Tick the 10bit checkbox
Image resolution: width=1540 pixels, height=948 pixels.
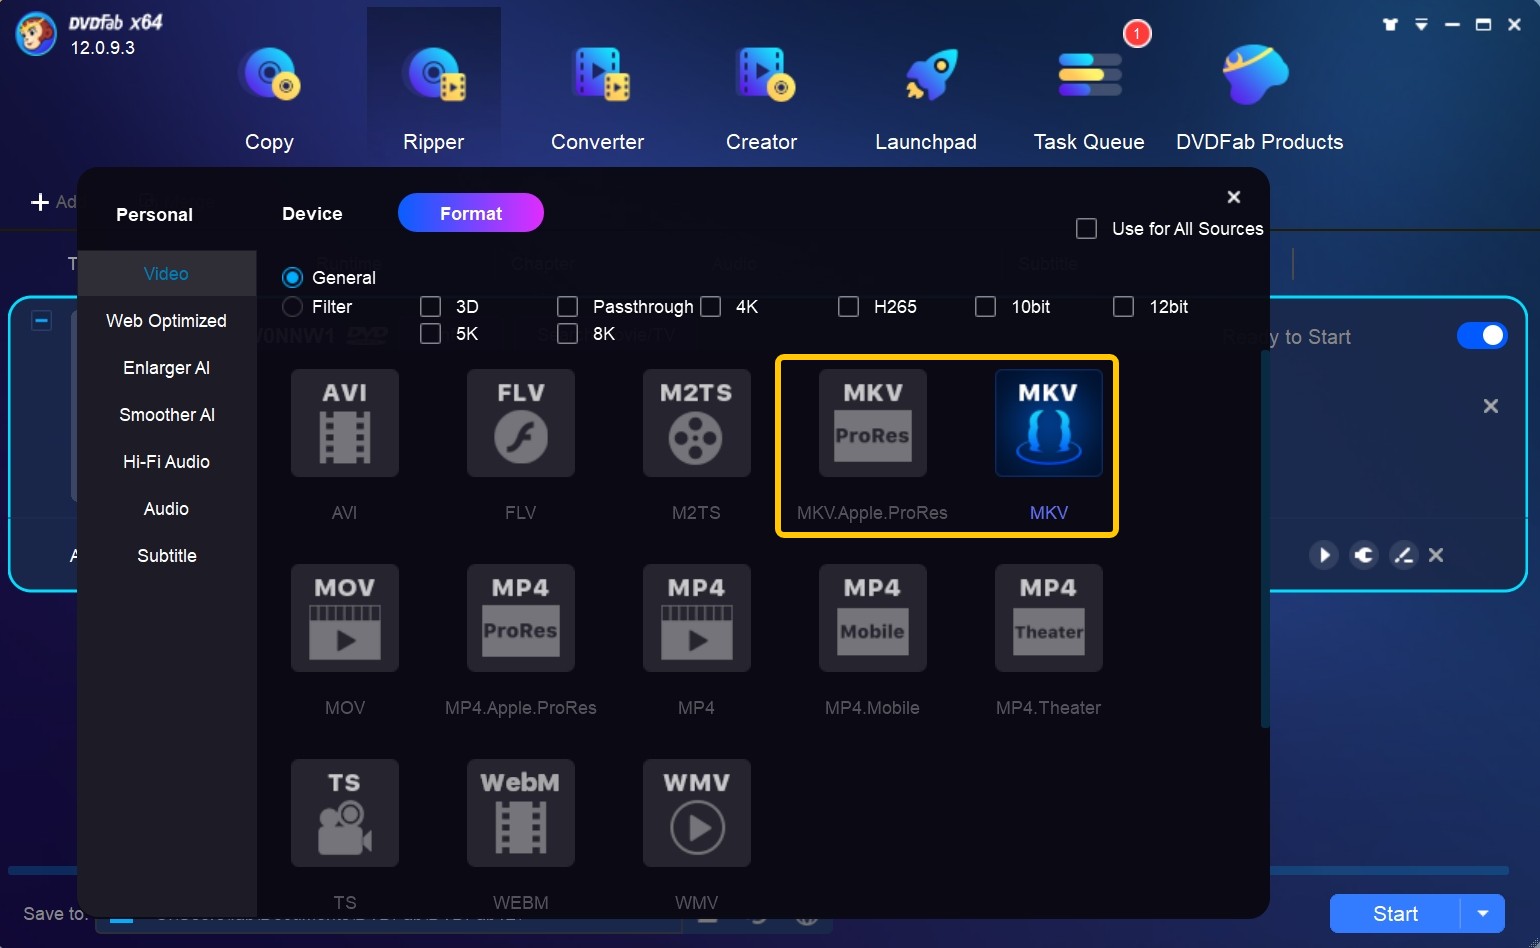click(x=985, y=306)
